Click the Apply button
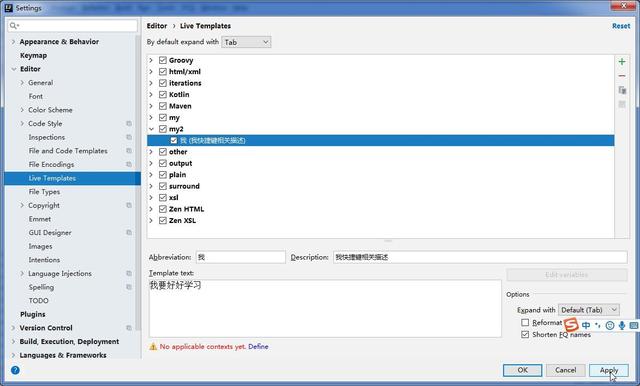The width and height of the screenshot is (640, 386). pyautogui.click(x=609, y=370)
